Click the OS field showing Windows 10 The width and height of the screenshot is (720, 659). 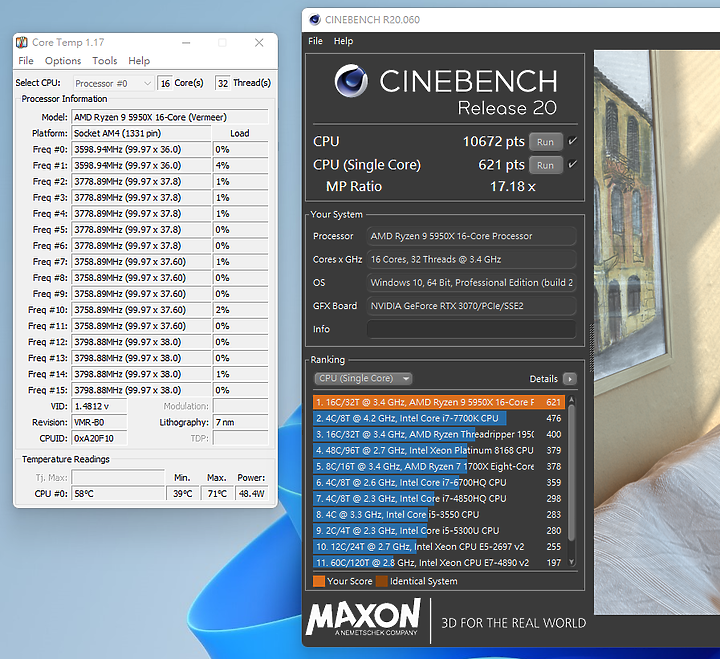(471, 282)
